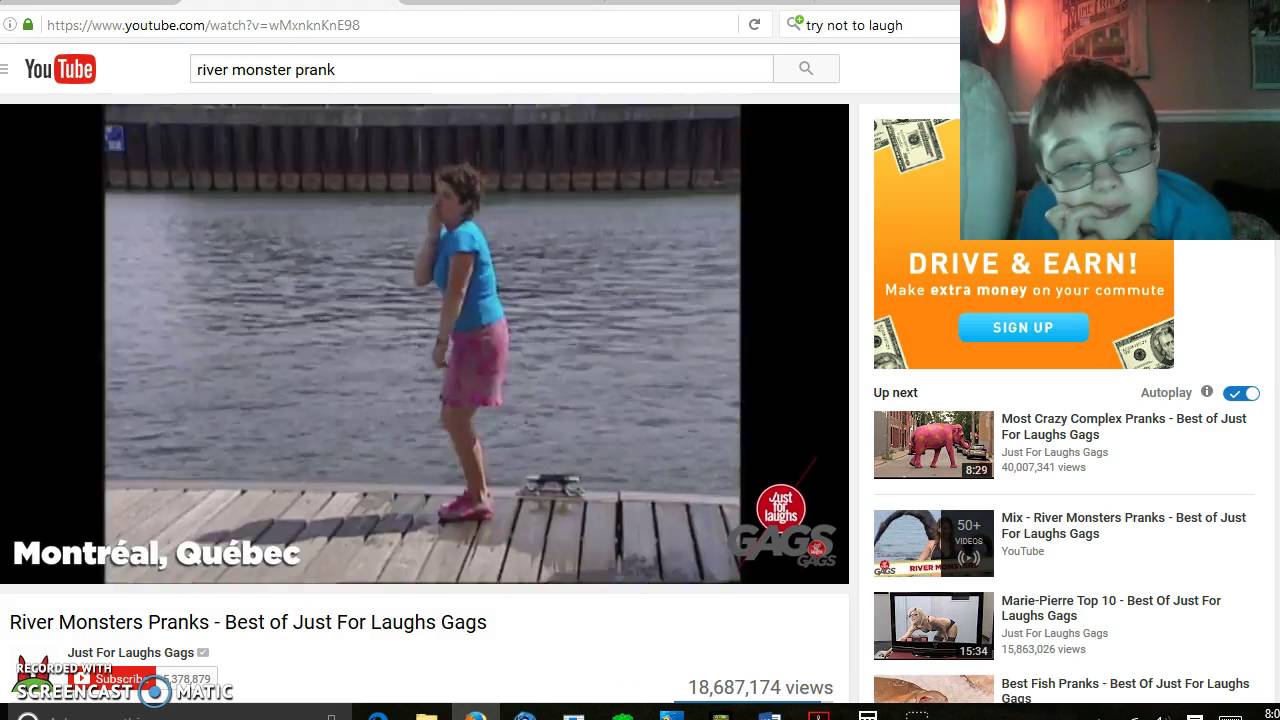Click the 'Up next' heading

[895, 393]
